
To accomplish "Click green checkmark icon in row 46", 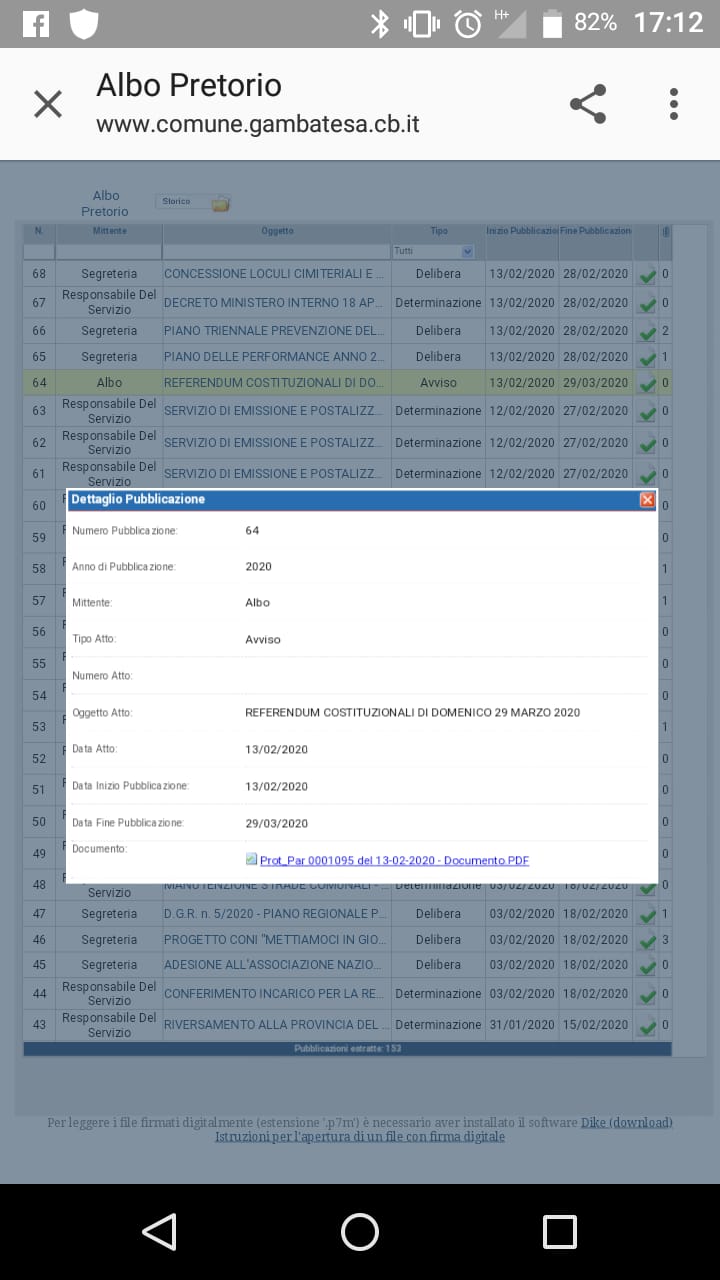I will point(647,941).
